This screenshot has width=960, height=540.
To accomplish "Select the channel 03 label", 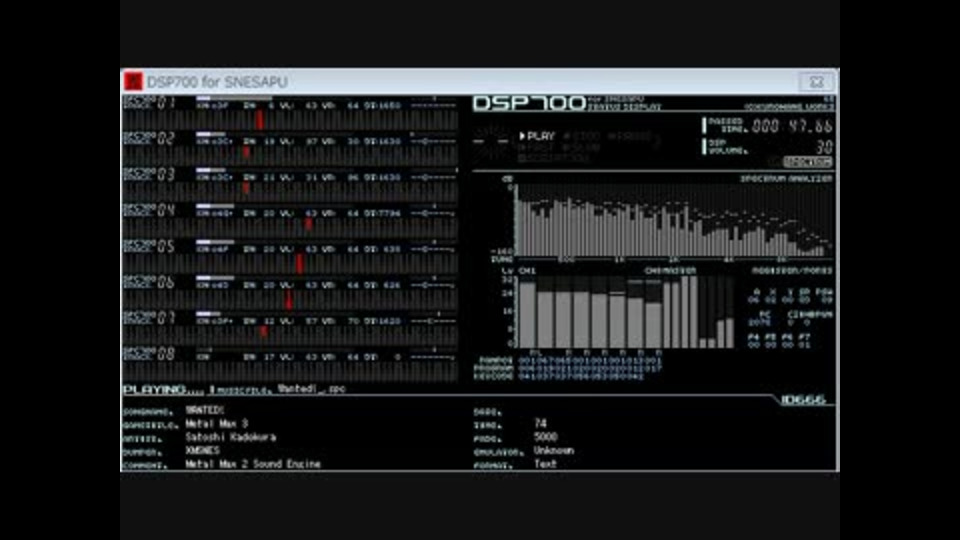I will 150,174.
